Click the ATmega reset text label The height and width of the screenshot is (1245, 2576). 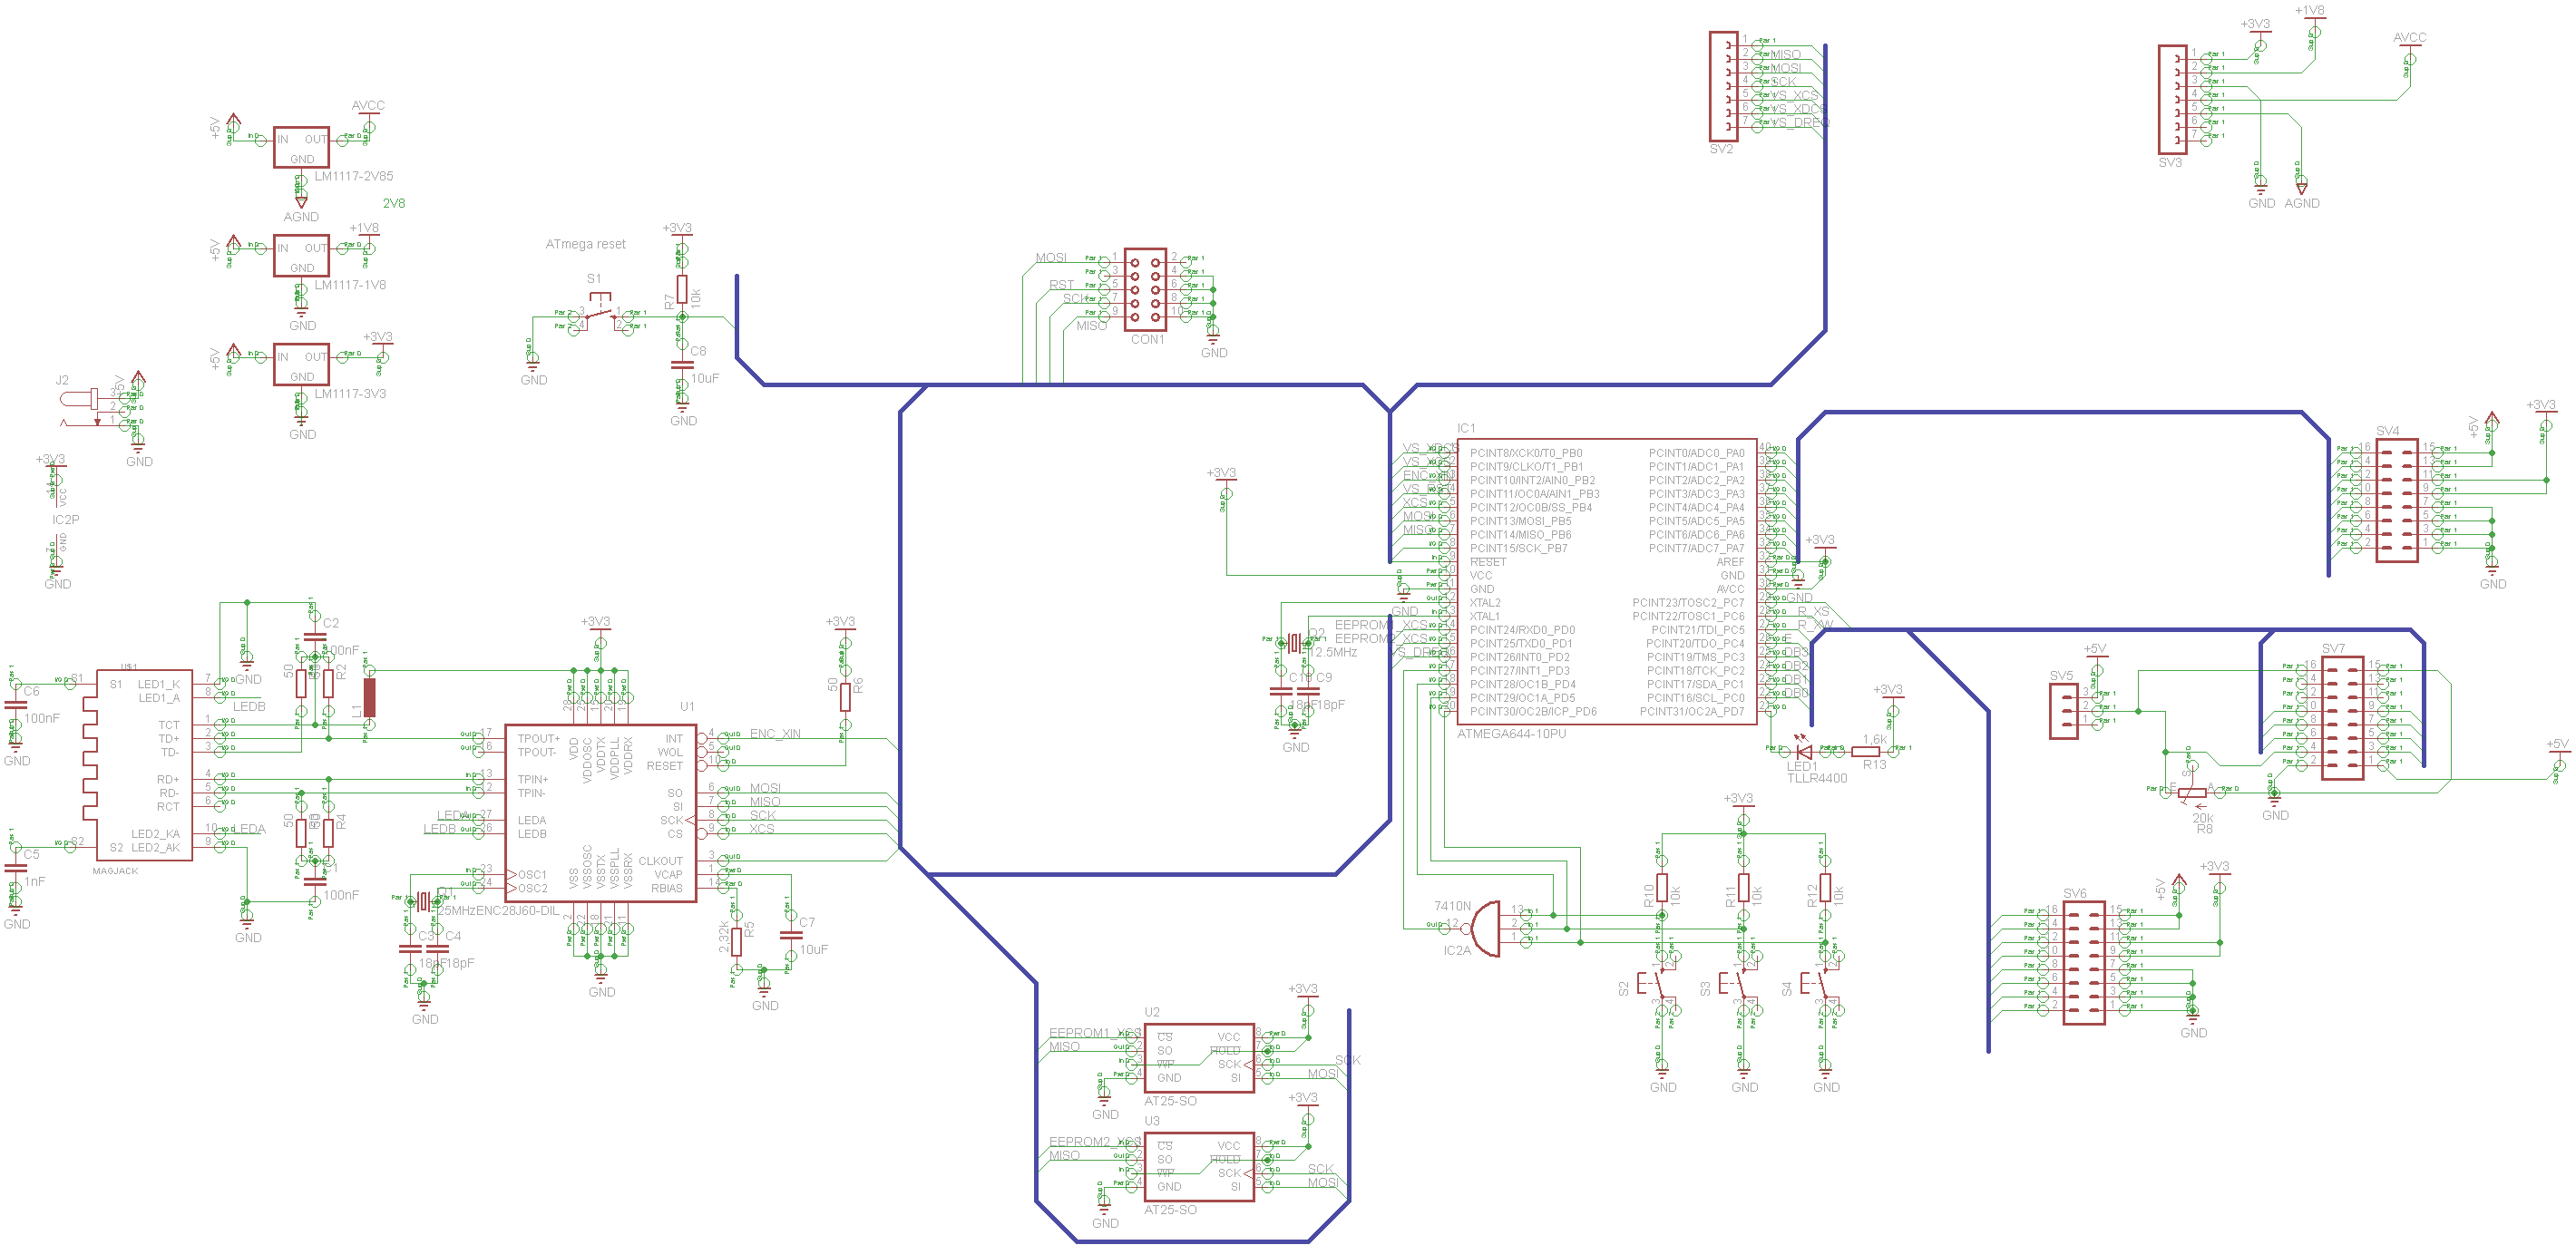585,244
